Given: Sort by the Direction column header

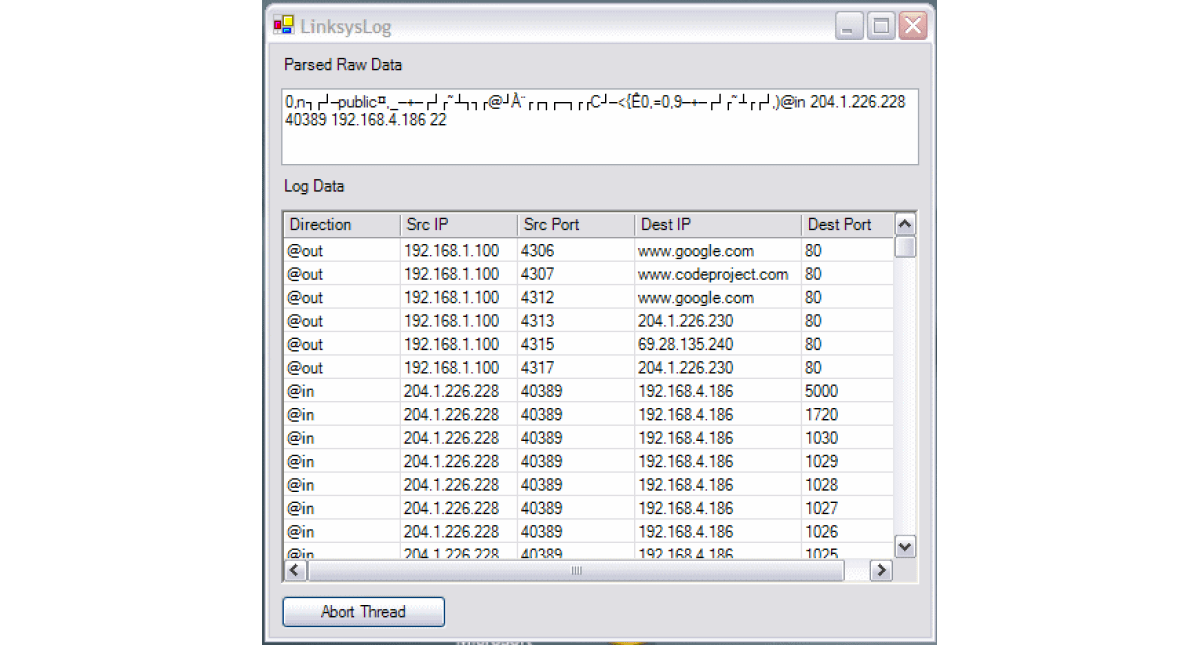Looking at the screenshot, I should tap(341, 225).
